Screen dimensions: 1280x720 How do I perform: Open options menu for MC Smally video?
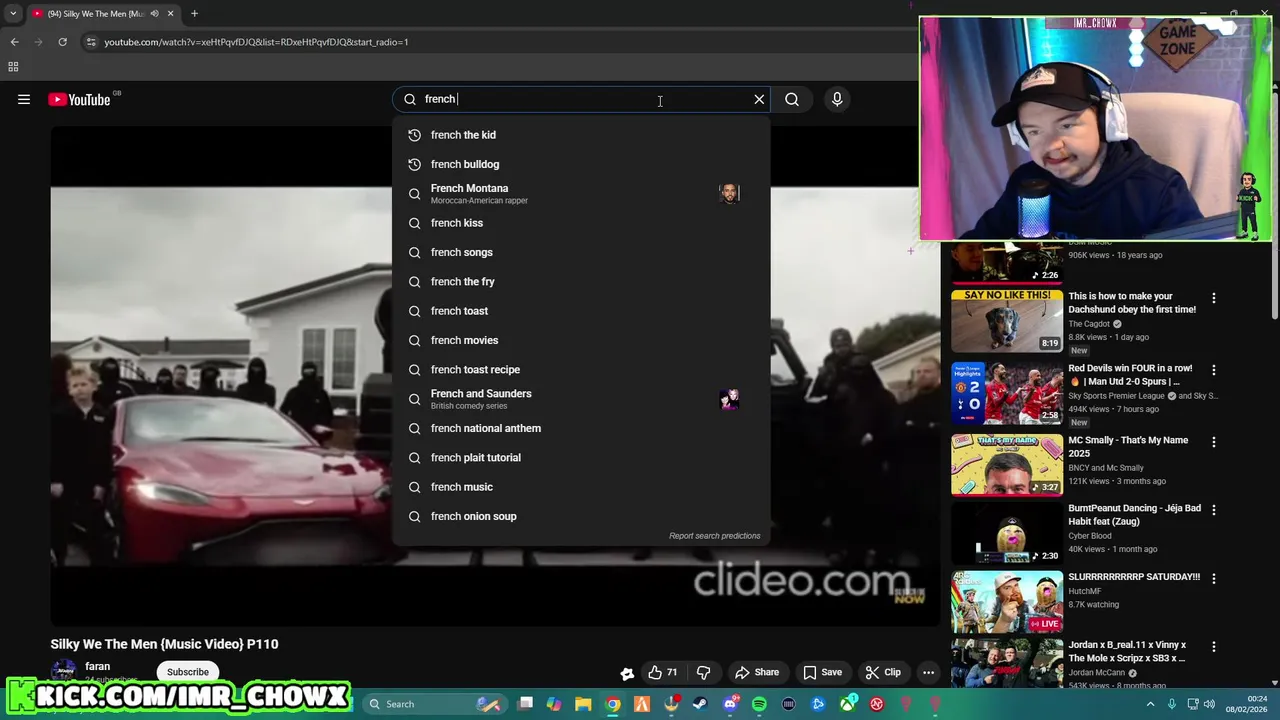tap(1214, 442)
